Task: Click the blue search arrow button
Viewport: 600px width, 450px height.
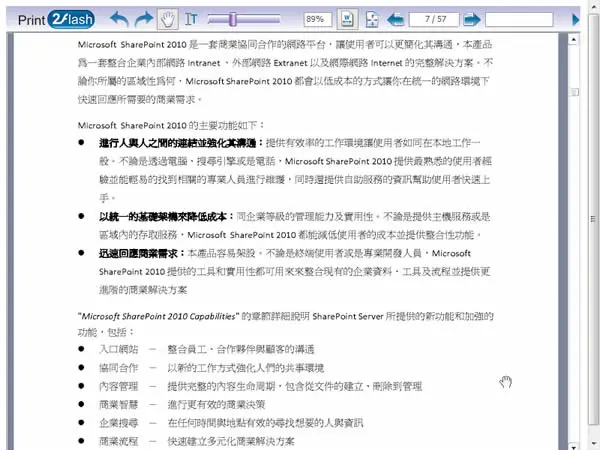Action: [576, 19]
